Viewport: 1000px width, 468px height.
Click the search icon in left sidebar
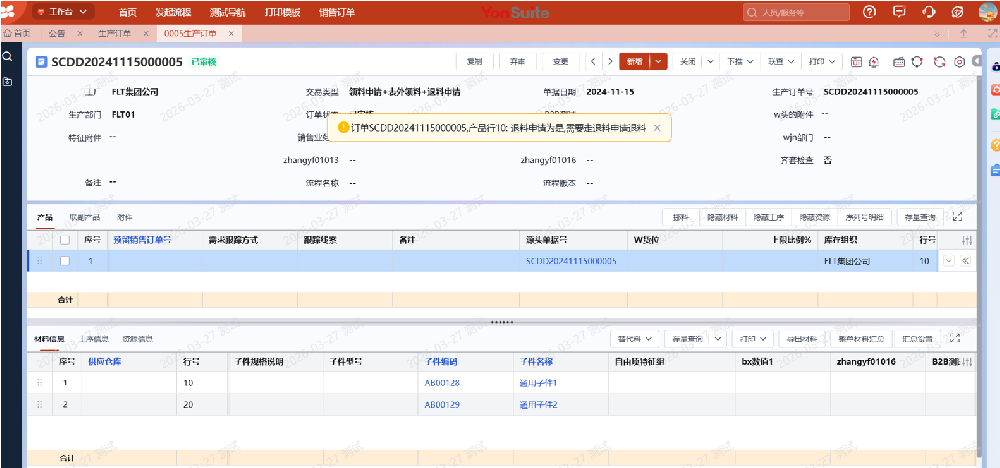(x=7, y=57)
